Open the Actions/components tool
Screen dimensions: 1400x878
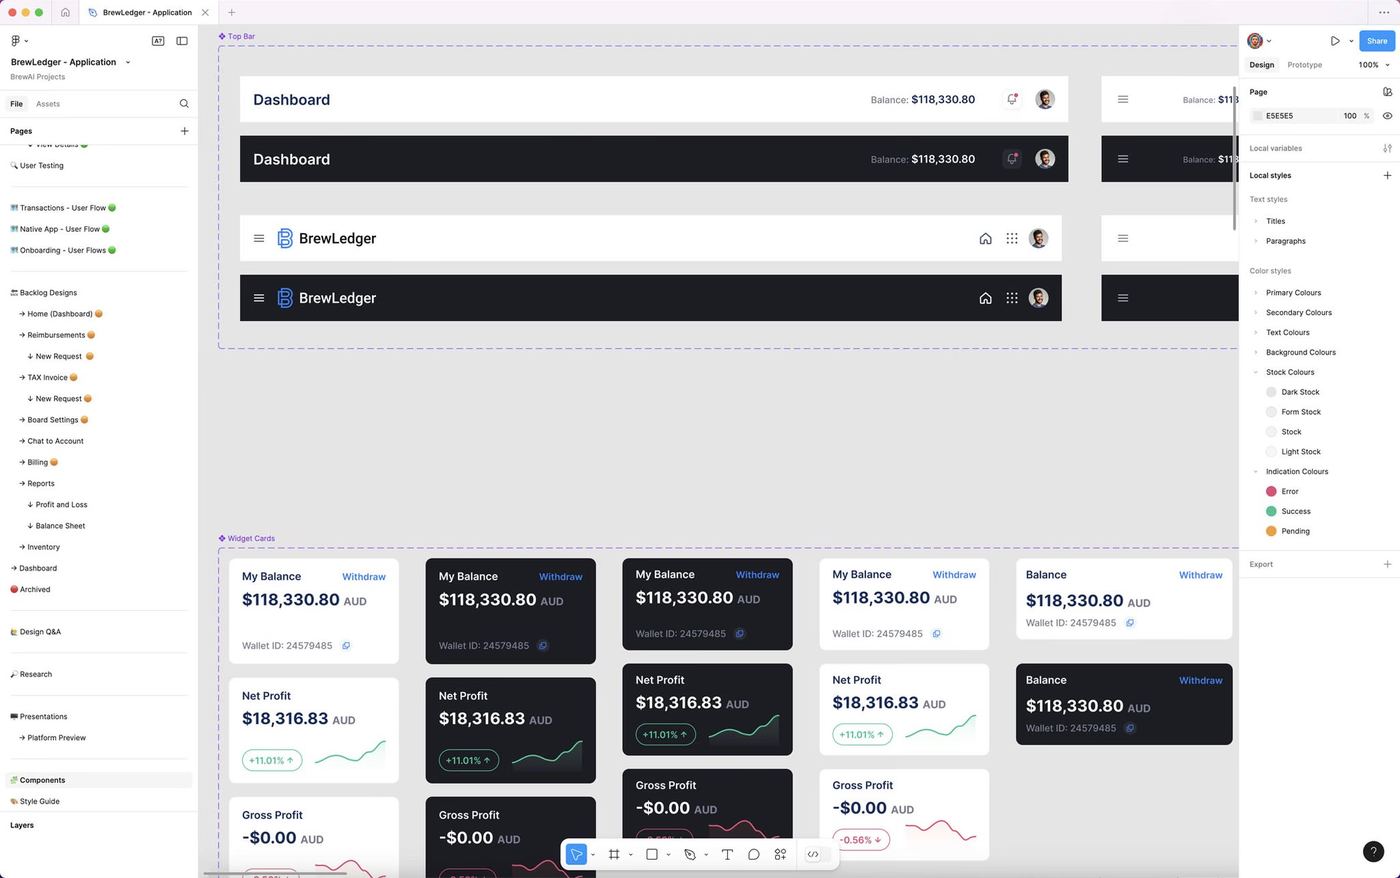[780, 854]
